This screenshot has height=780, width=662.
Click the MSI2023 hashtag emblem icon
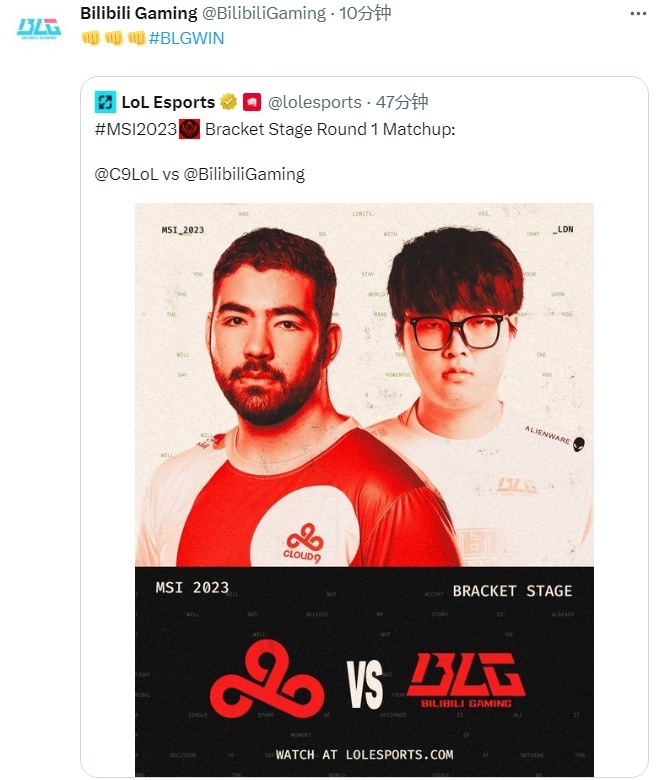[x=189, y=129]
